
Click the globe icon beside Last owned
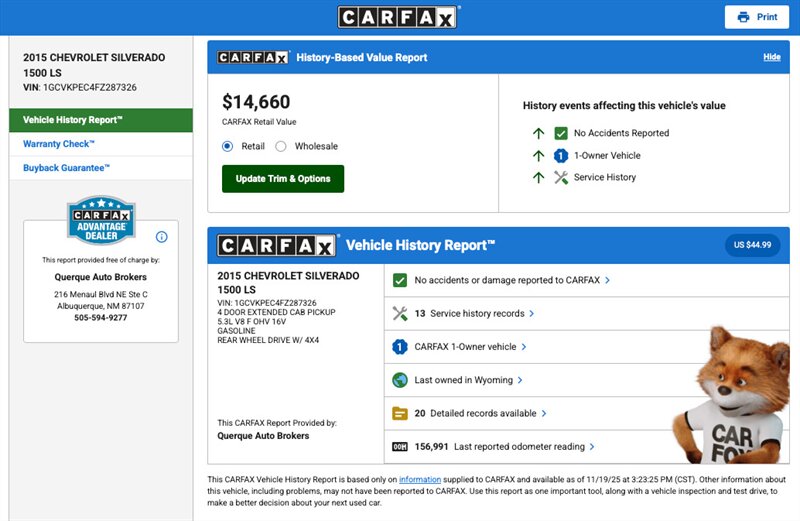click(x=400, y=380)
